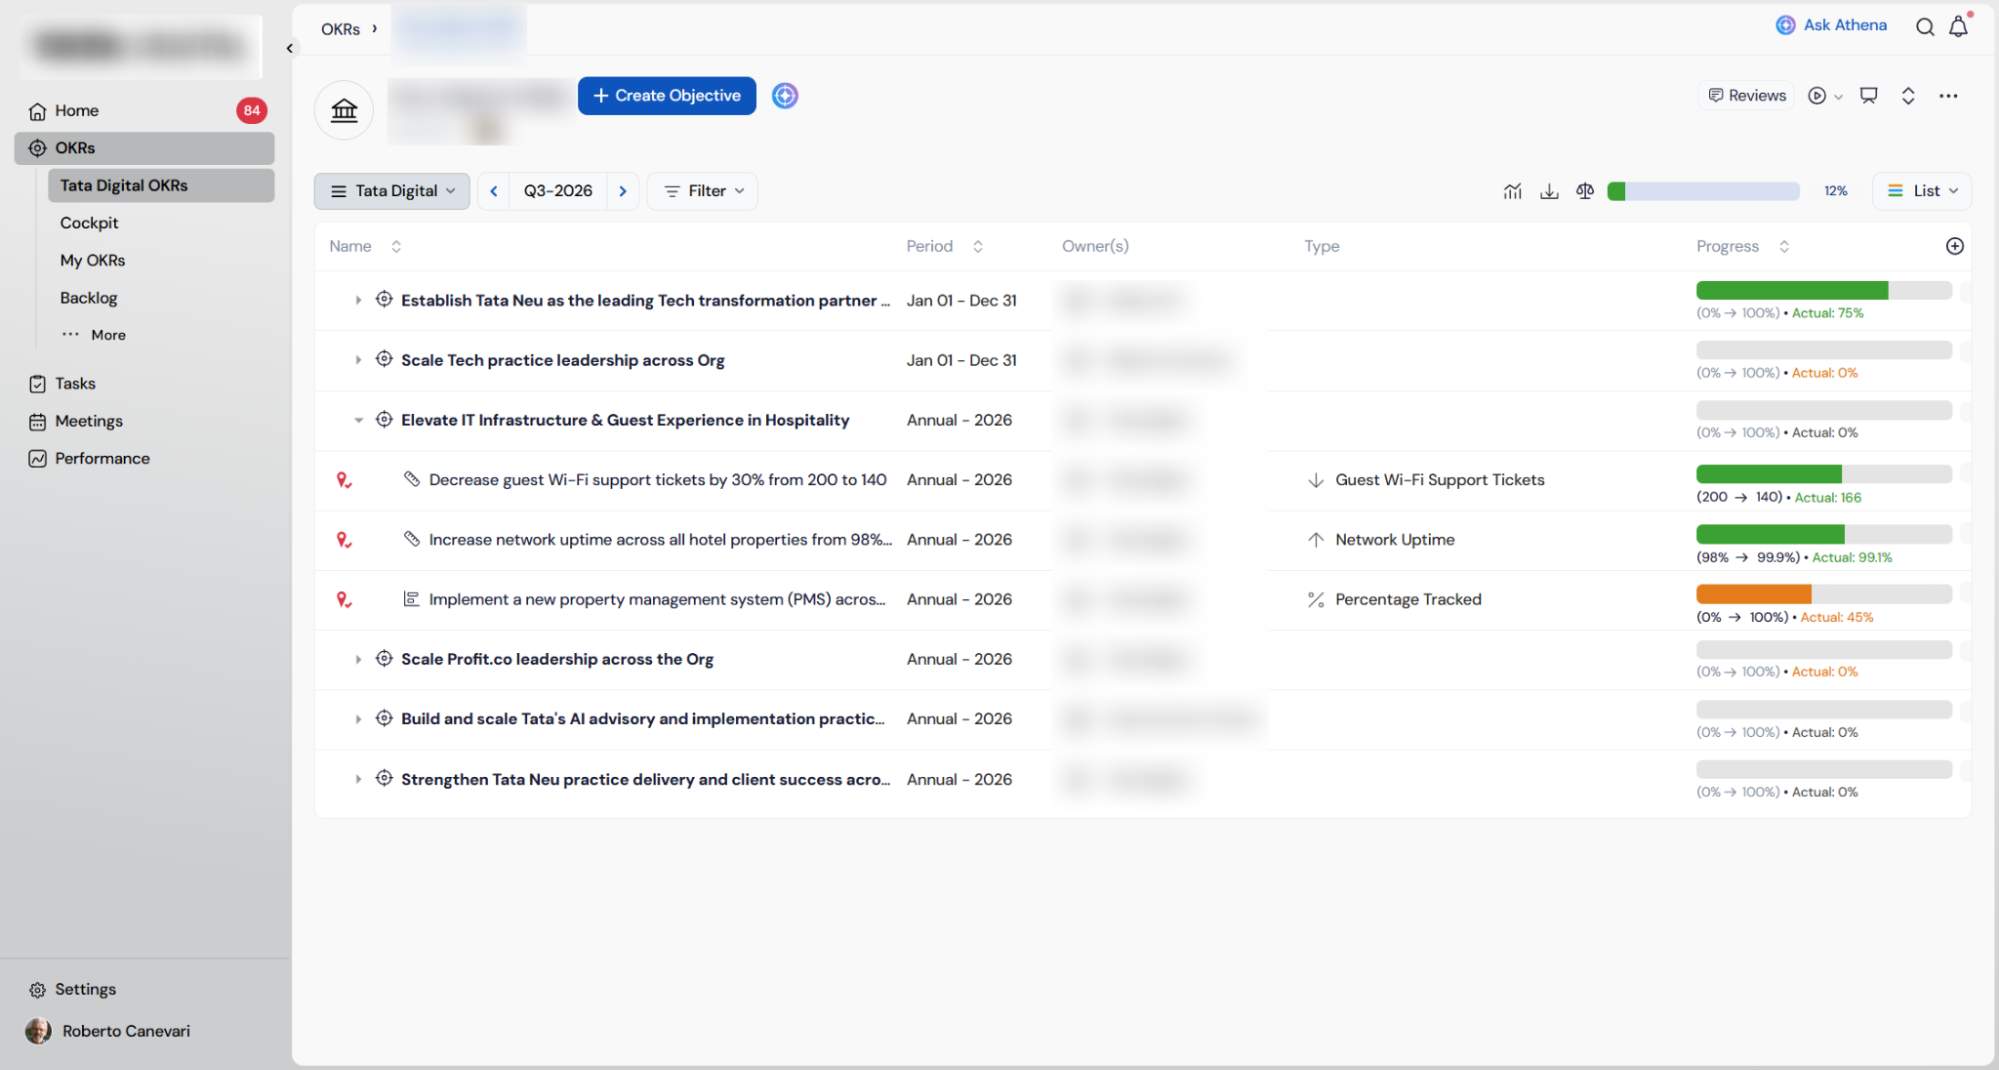Open the dropdown arrow beside the play icon
The height and width of the screenshot is (1070, 1999).
tap(1838, 97)
